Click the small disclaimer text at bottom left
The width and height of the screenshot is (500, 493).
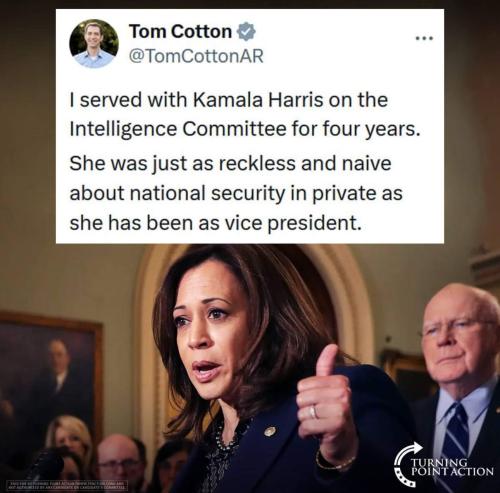(68, 485)
